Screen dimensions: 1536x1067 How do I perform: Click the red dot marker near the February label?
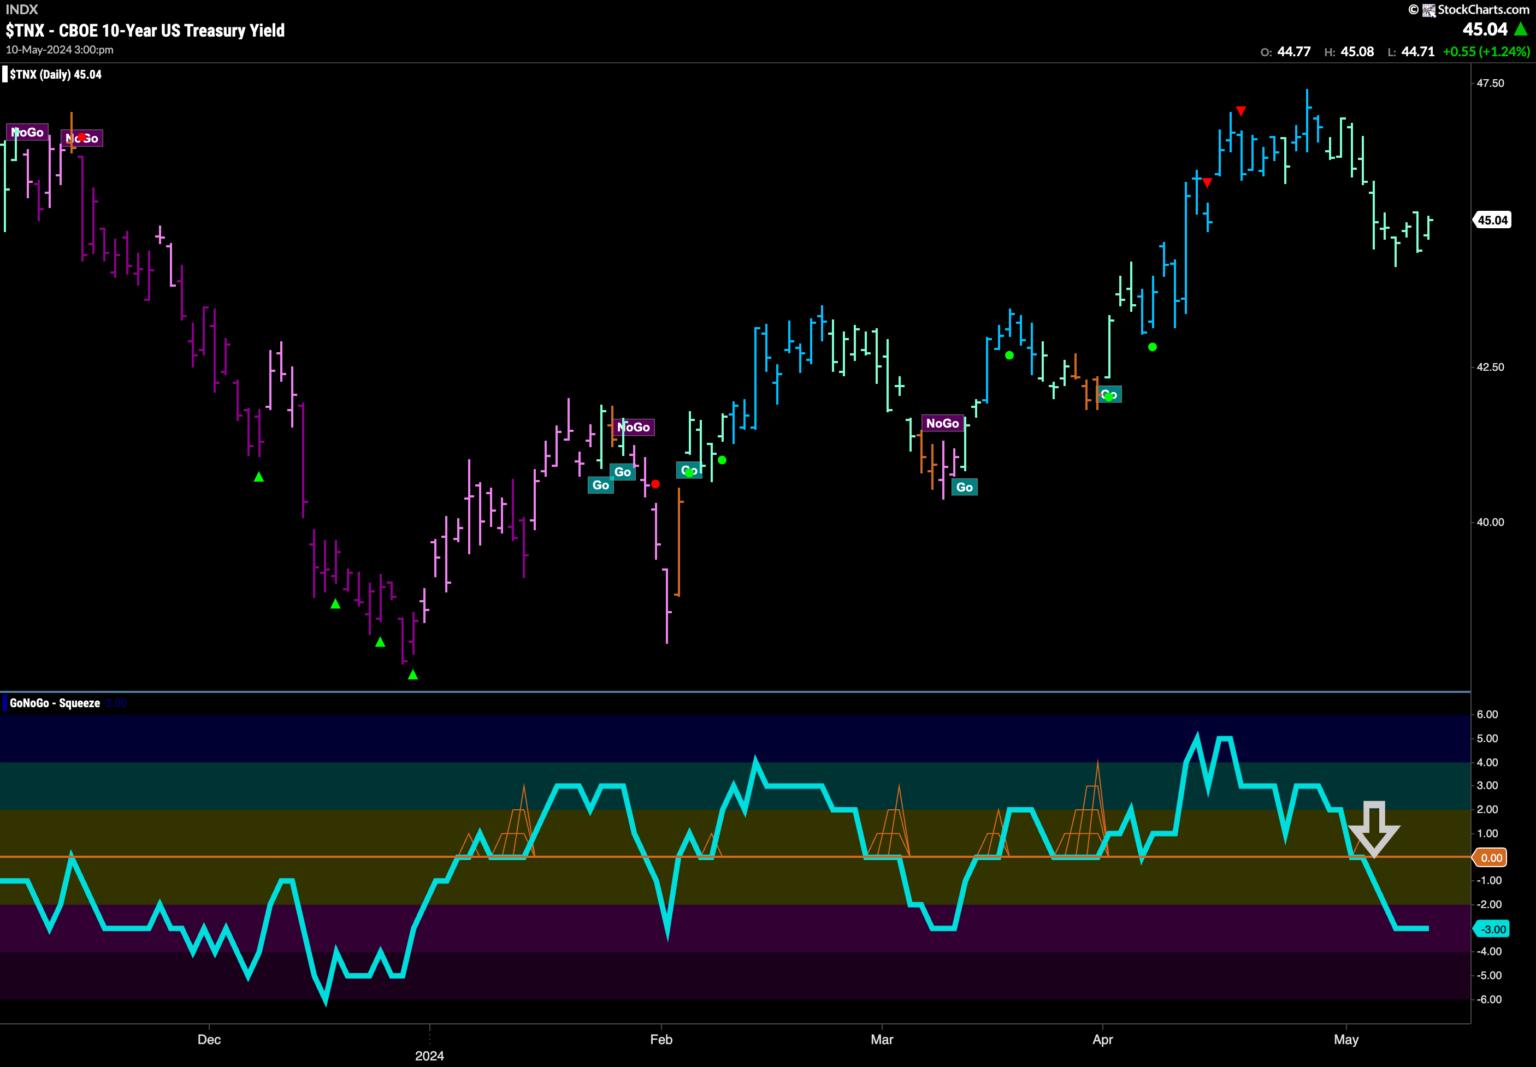[x=655, y=484]
